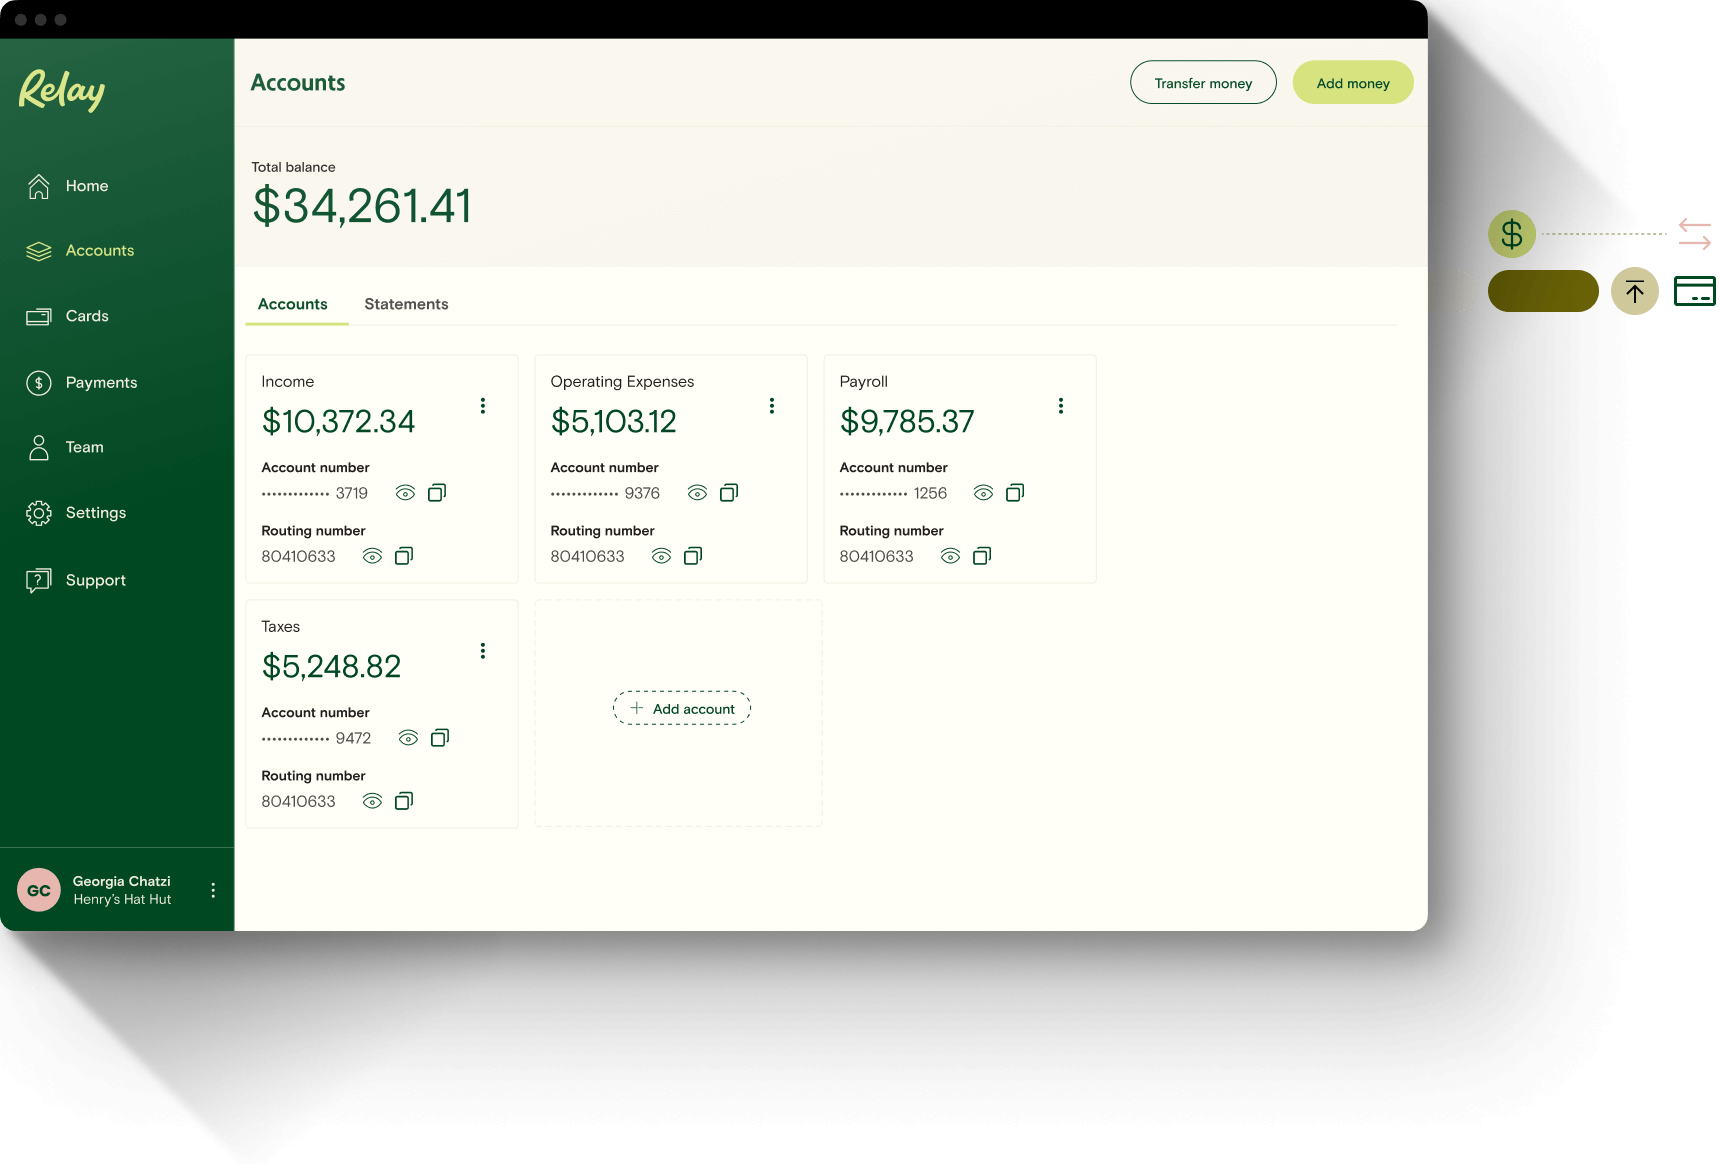1720x1164 pixels.
Task: Open the Home section in the sidebar
Action: coord(86,185)
